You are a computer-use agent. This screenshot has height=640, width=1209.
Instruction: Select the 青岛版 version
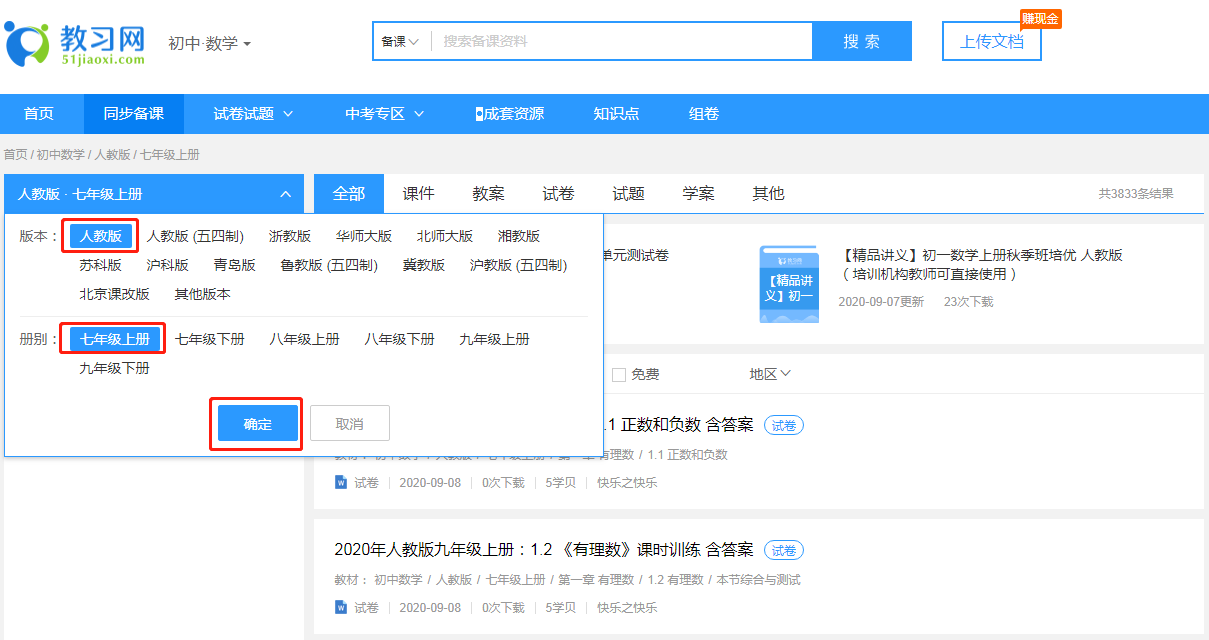pyautogui.click(x=235, y=265)
